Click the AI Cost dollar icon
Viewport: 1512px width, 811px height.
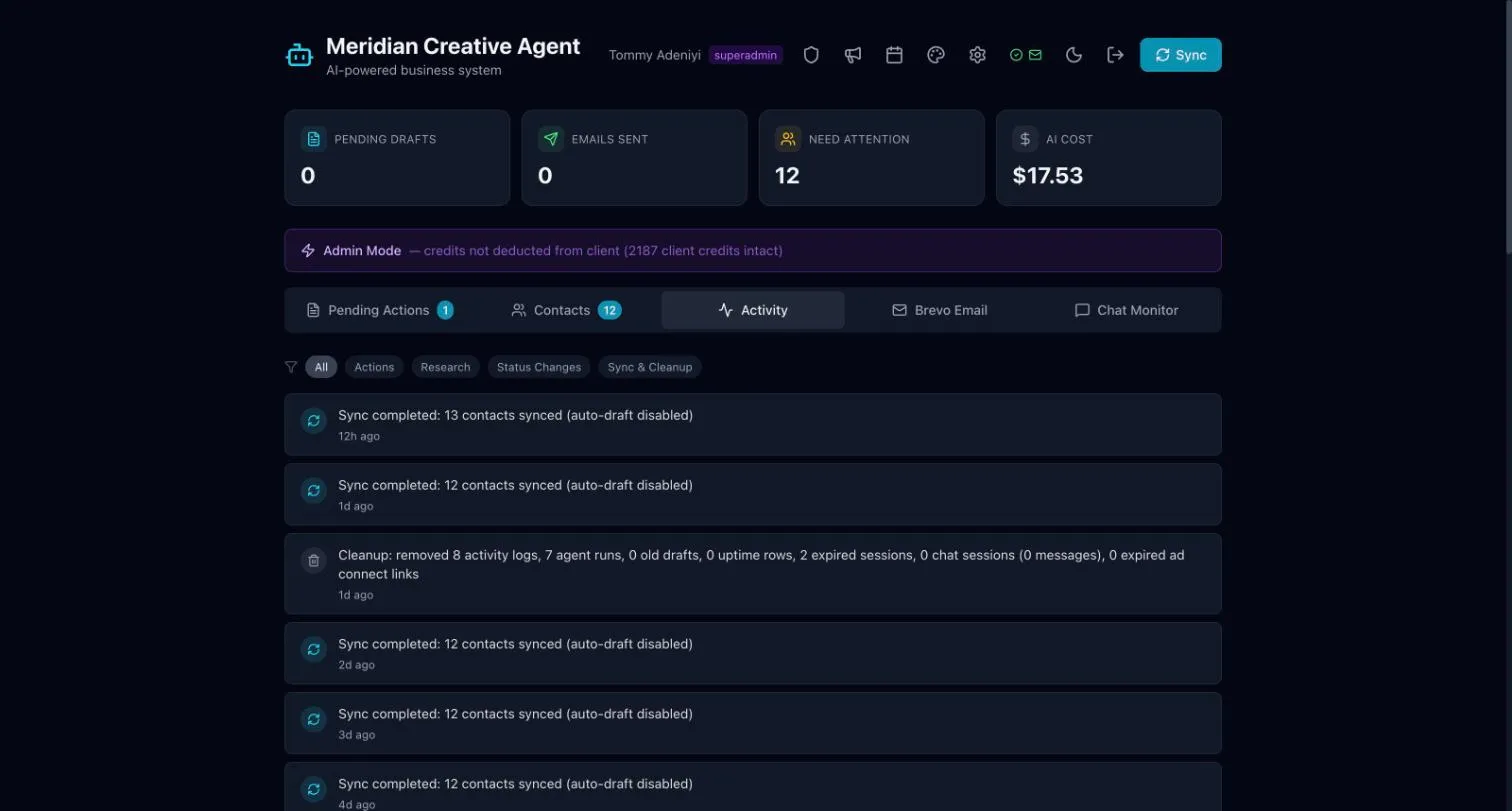(x=1025, y=139)
